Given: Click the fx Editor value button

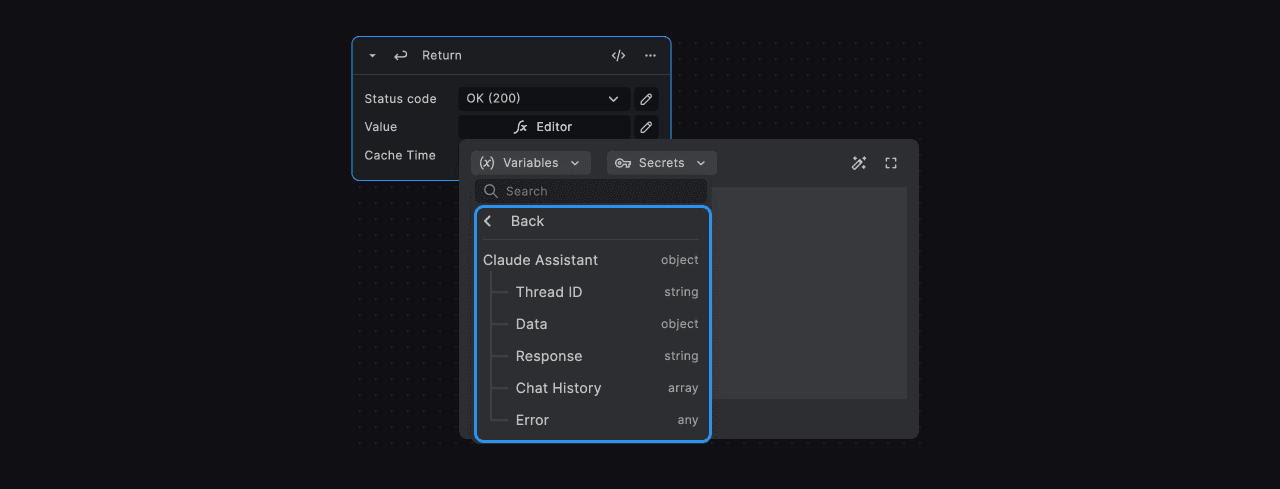Looking at the screenshot, I should pyautogui.click(x=544, y=127).
